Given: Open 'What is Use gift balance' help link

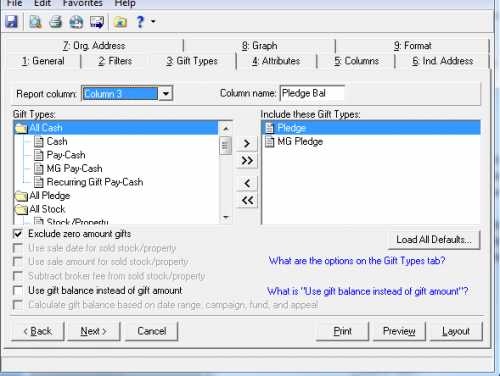Looking at the screenshot, I should pos(367,291).
